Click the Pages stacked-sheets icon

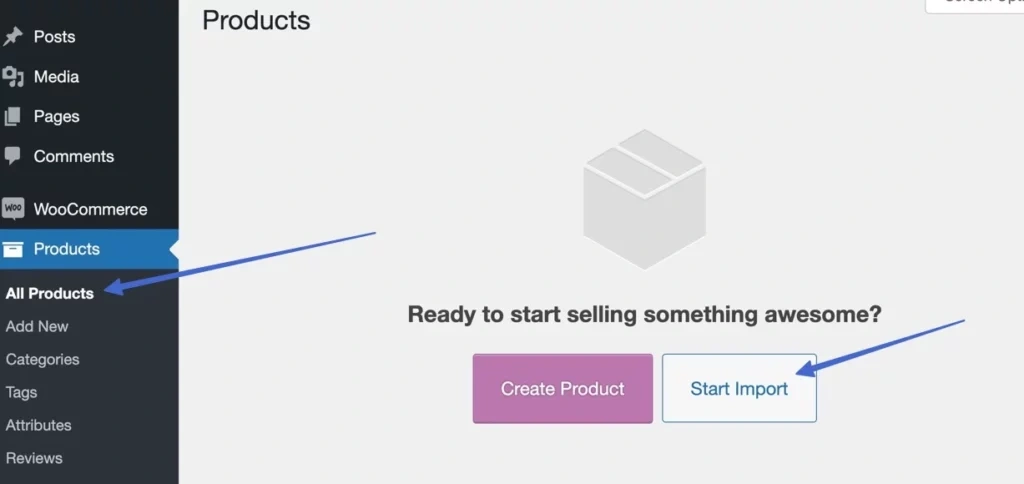(12, 117)
